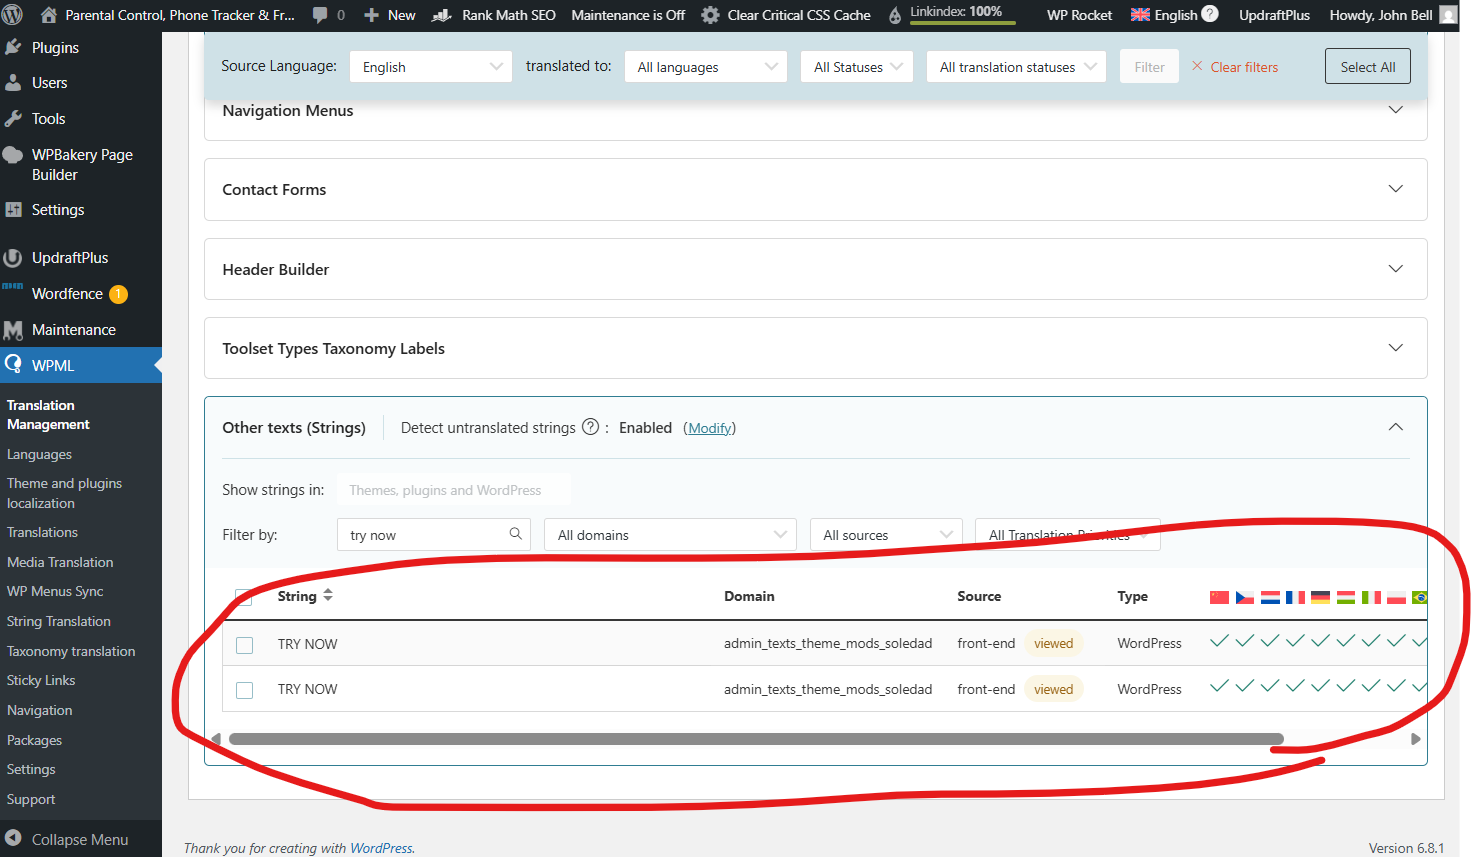Tick checkbox of the lower TRY NOW row

click(x=244, y=690)
